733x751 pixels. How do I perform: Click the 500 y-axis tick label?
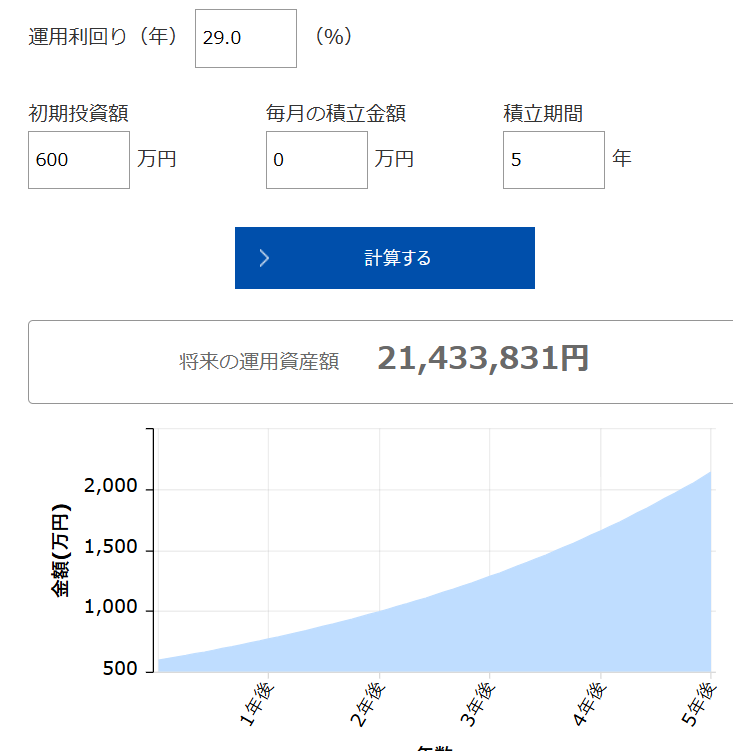[120, 669]
